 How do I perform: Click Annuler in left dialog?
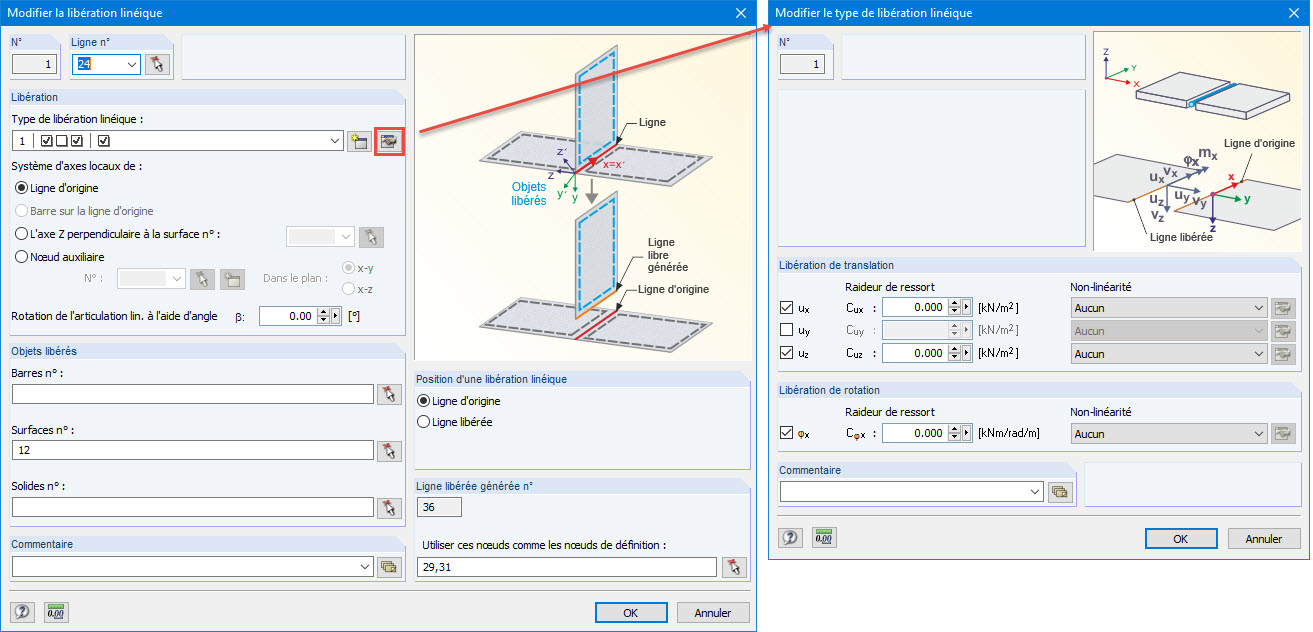(x=713, y=613)
